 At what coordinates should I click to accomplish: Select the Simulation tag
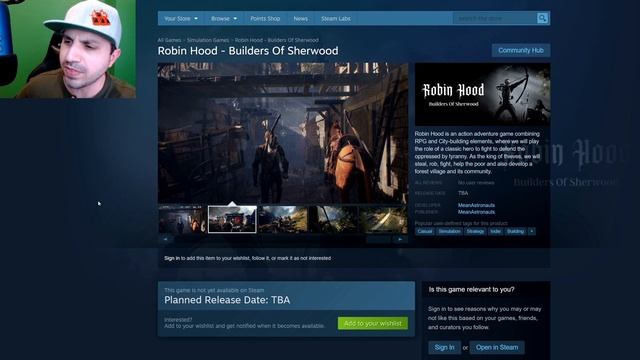click(x=449, y=231)
